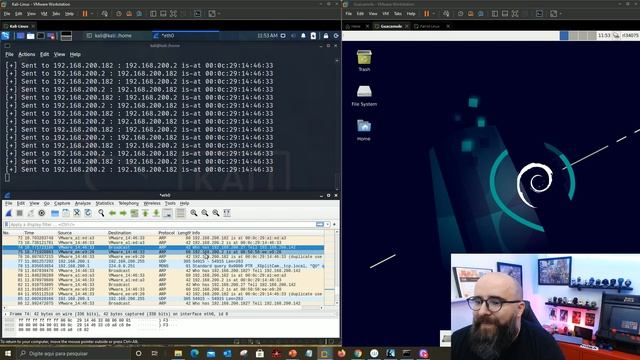Click the Wireshark packet list vertical scrollbar

click(x=336, y=267)
